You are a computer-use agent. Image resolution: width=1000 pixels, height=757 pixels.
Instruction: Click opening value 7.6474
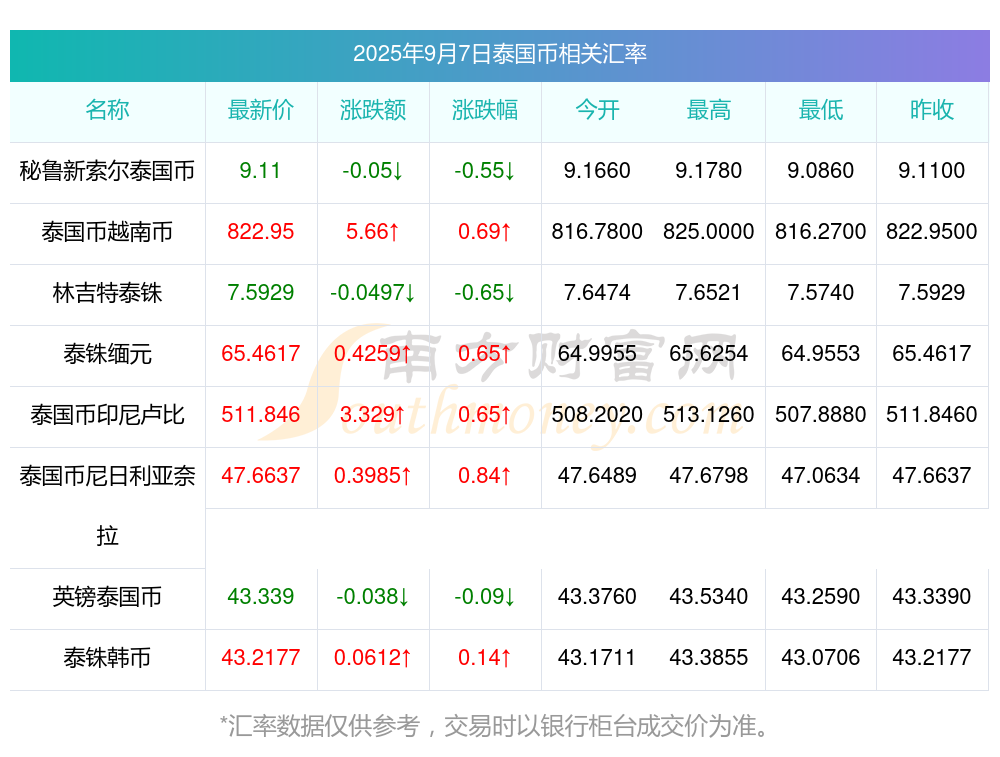(597, 293)
